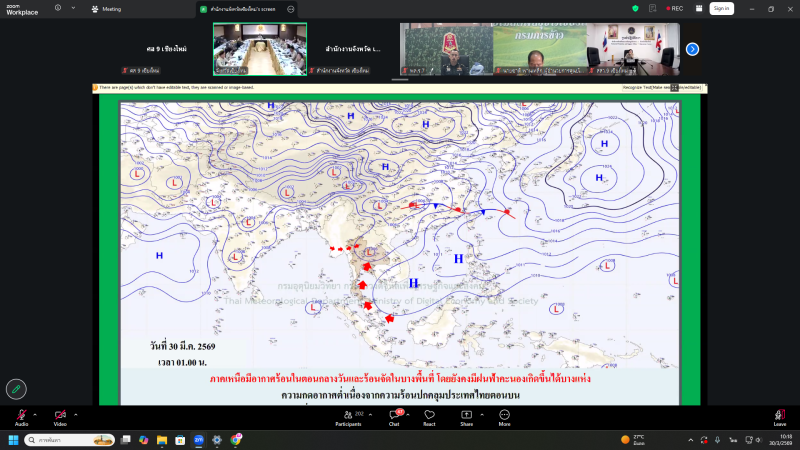Select the highlighted conference room video thumbnail
The height and width of the screenshot is (450, 800).
coord(246,49)
